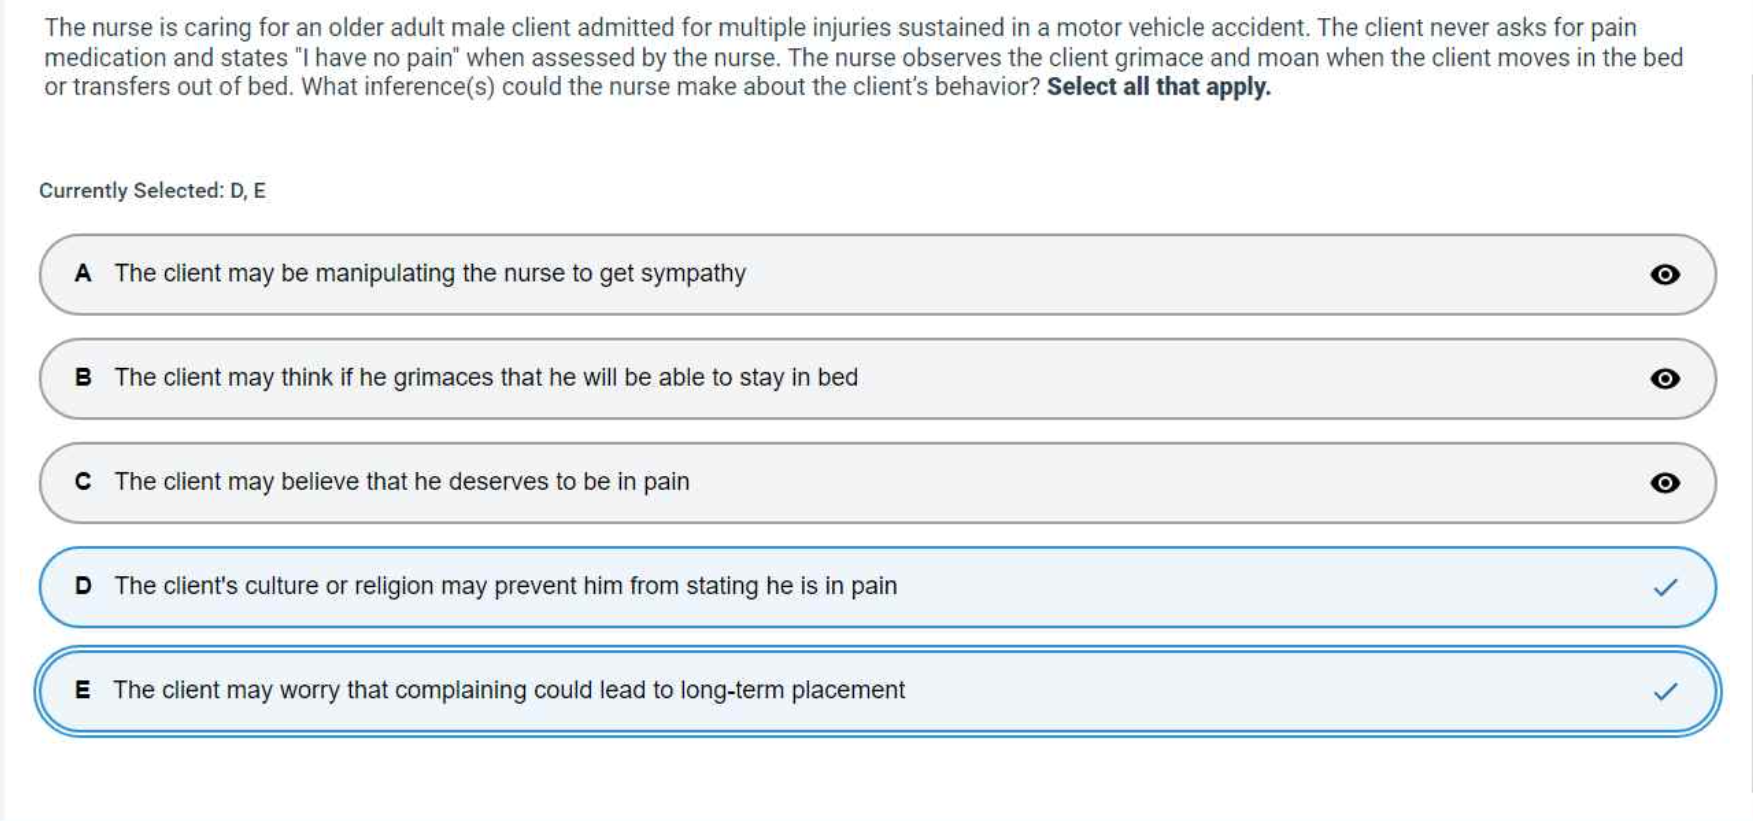Click the eye icon on option A
The image size is (1753, 821).
1664,274
